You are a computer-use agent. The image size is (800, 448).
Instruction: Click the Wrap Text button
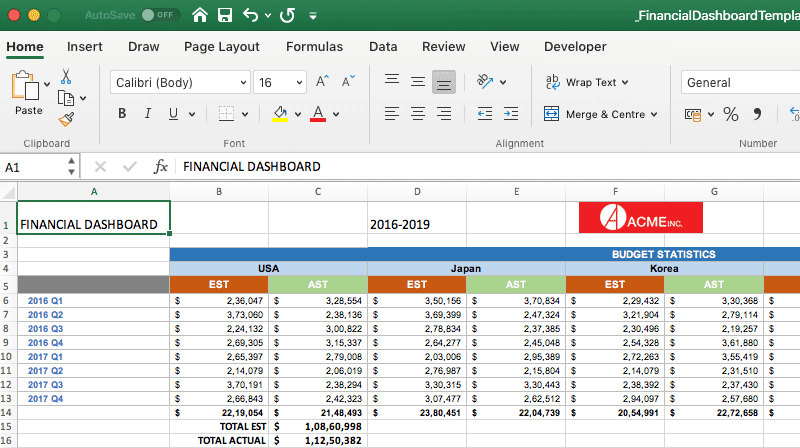[x=586, y=82]
